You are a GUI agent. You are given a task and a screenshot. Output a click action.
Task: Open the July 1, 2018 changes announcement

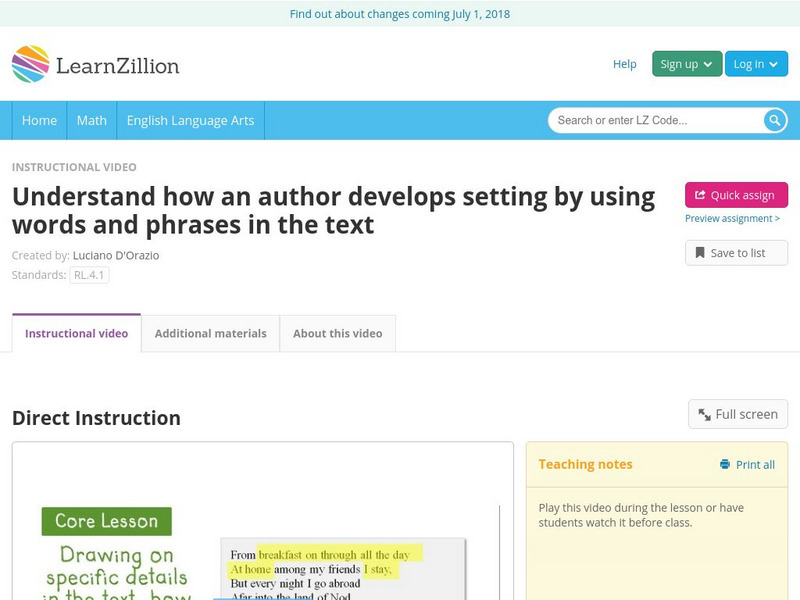pos(400,14)
